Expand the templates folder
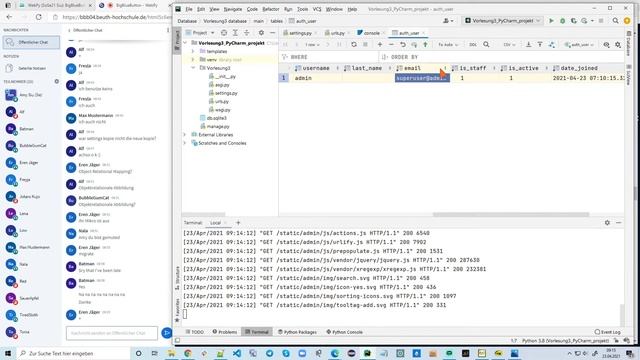The height and width of the screenshot is (360, 640). [193, 51]
